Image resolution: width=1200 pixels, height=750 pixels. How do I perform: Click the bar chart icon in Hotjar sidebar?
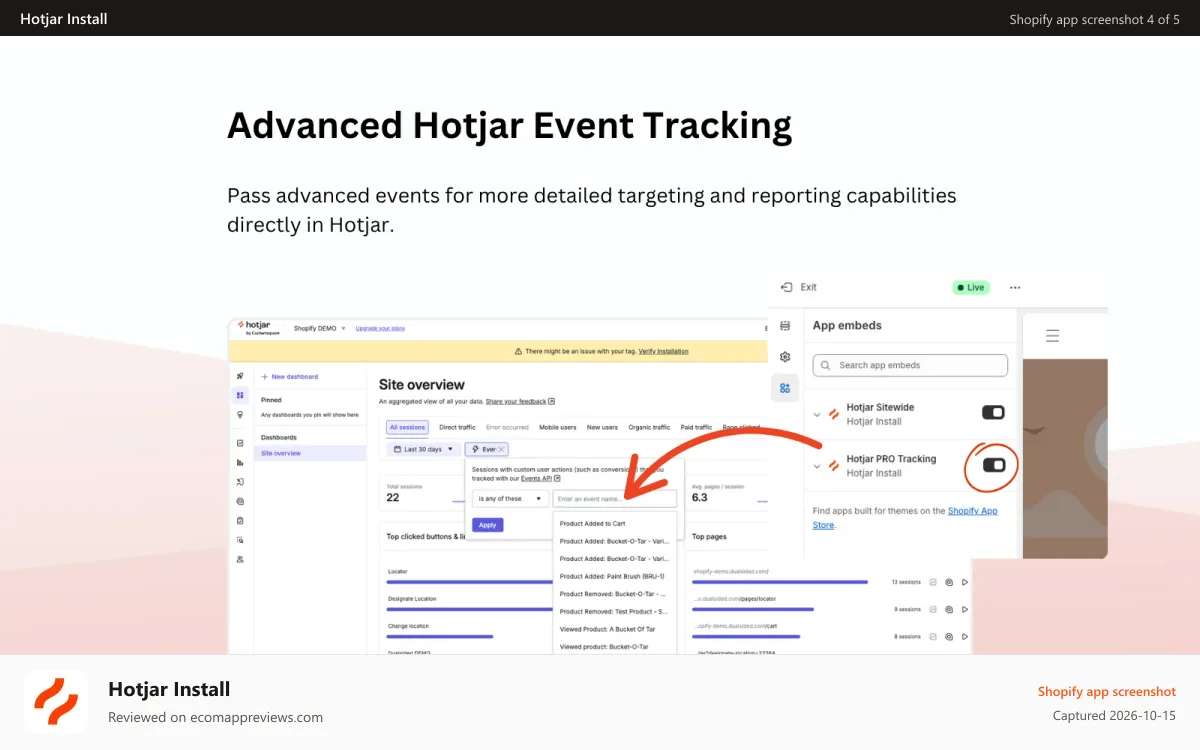coord(240,462)
